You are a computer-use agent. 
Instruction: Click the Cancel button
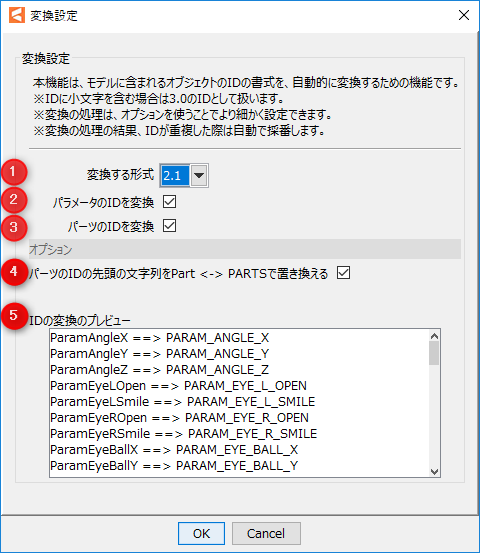(x=266, y=533)
